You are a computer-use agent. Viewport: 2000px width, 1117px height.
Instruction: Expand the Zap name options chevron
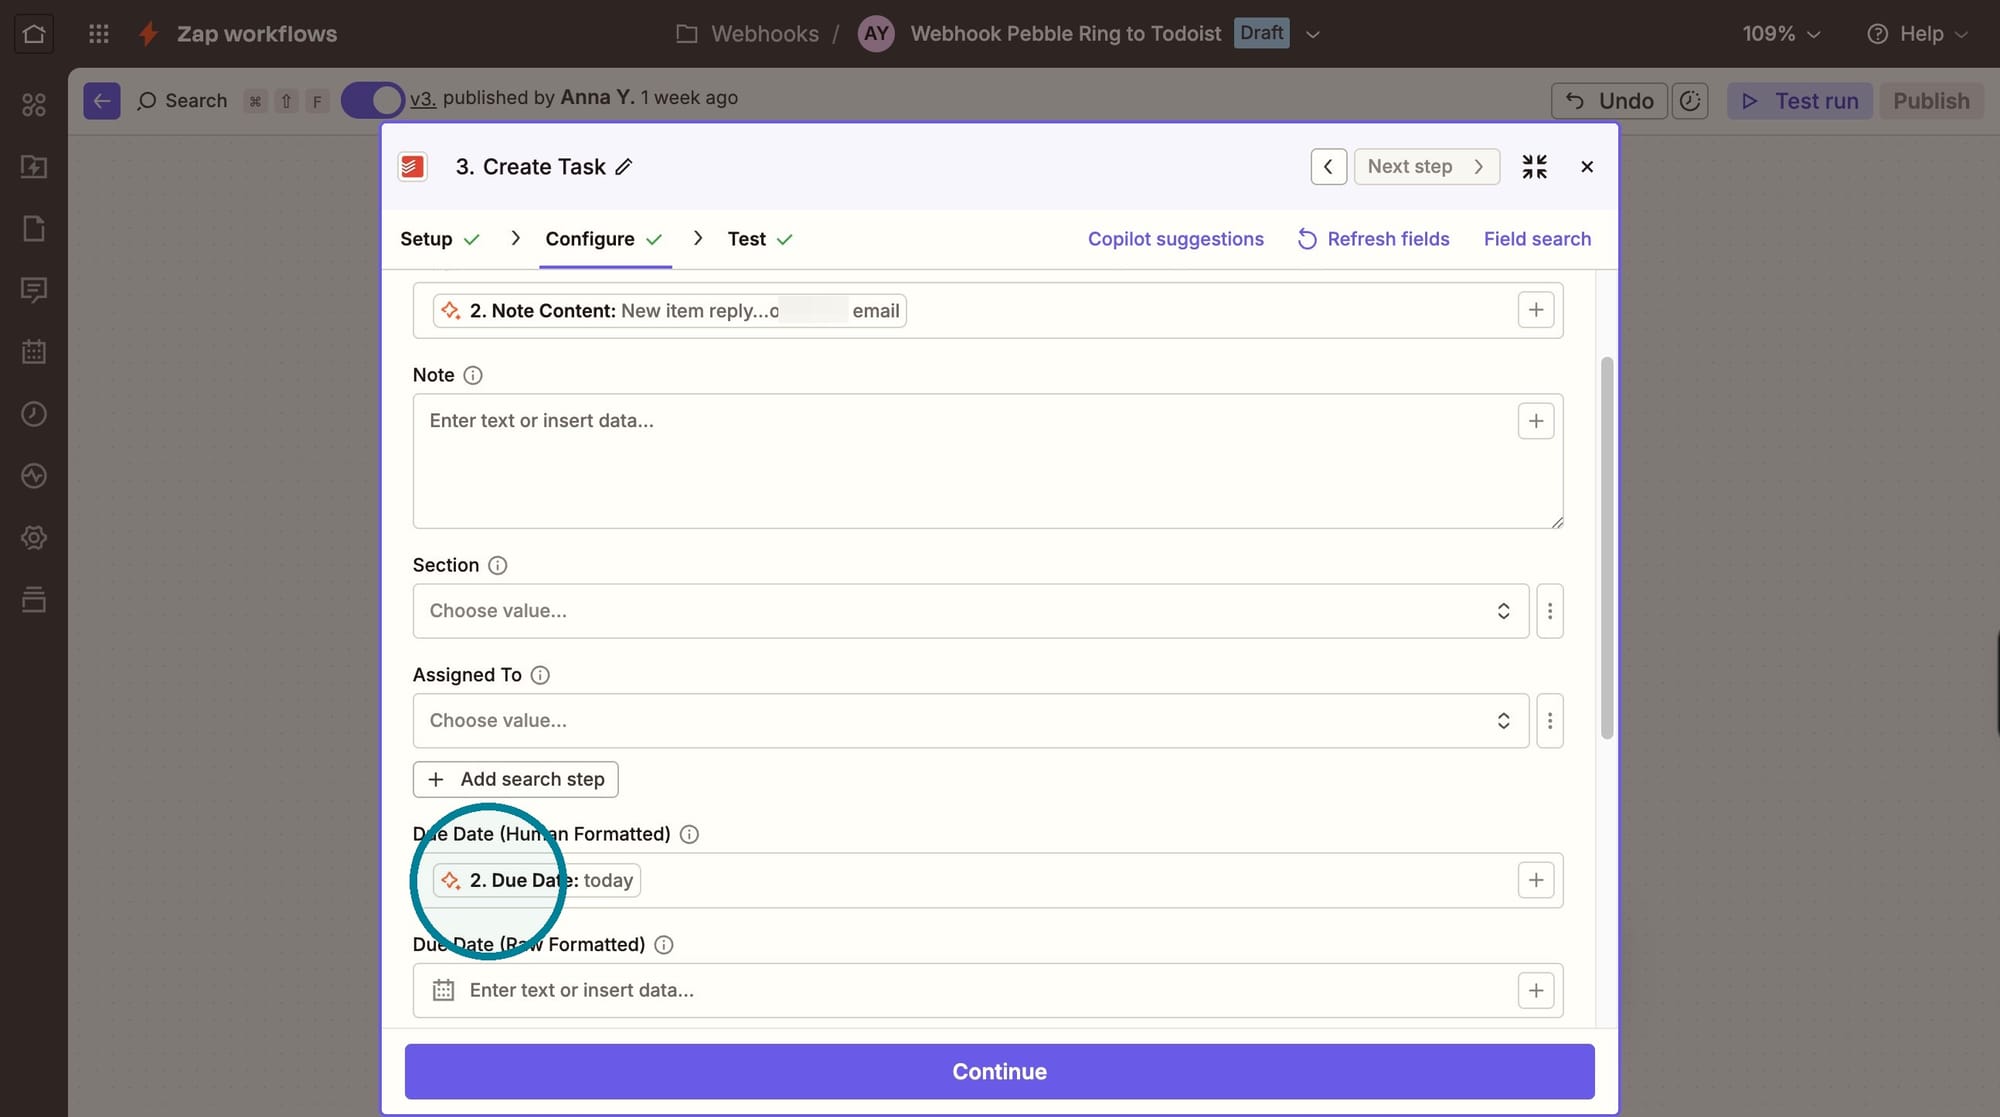click(1313, 34)
